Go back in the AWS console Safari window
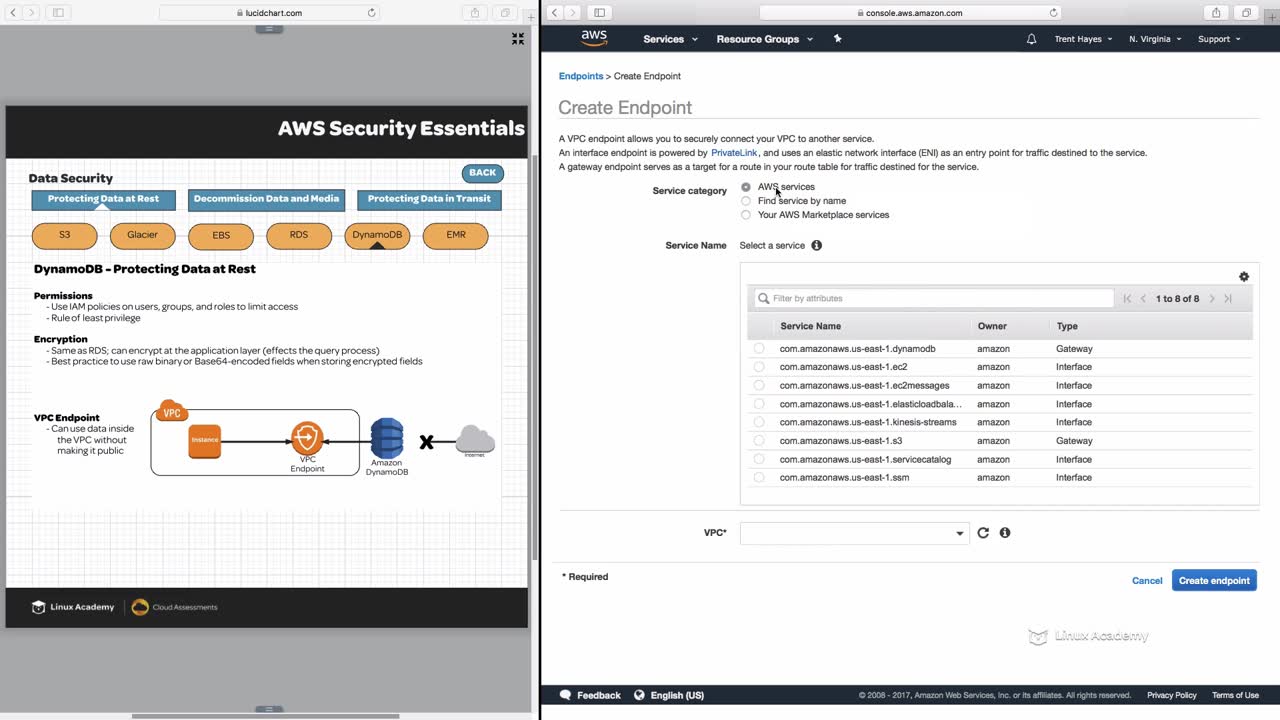Screen dimensions: 1280x720 tap(554, 13)
